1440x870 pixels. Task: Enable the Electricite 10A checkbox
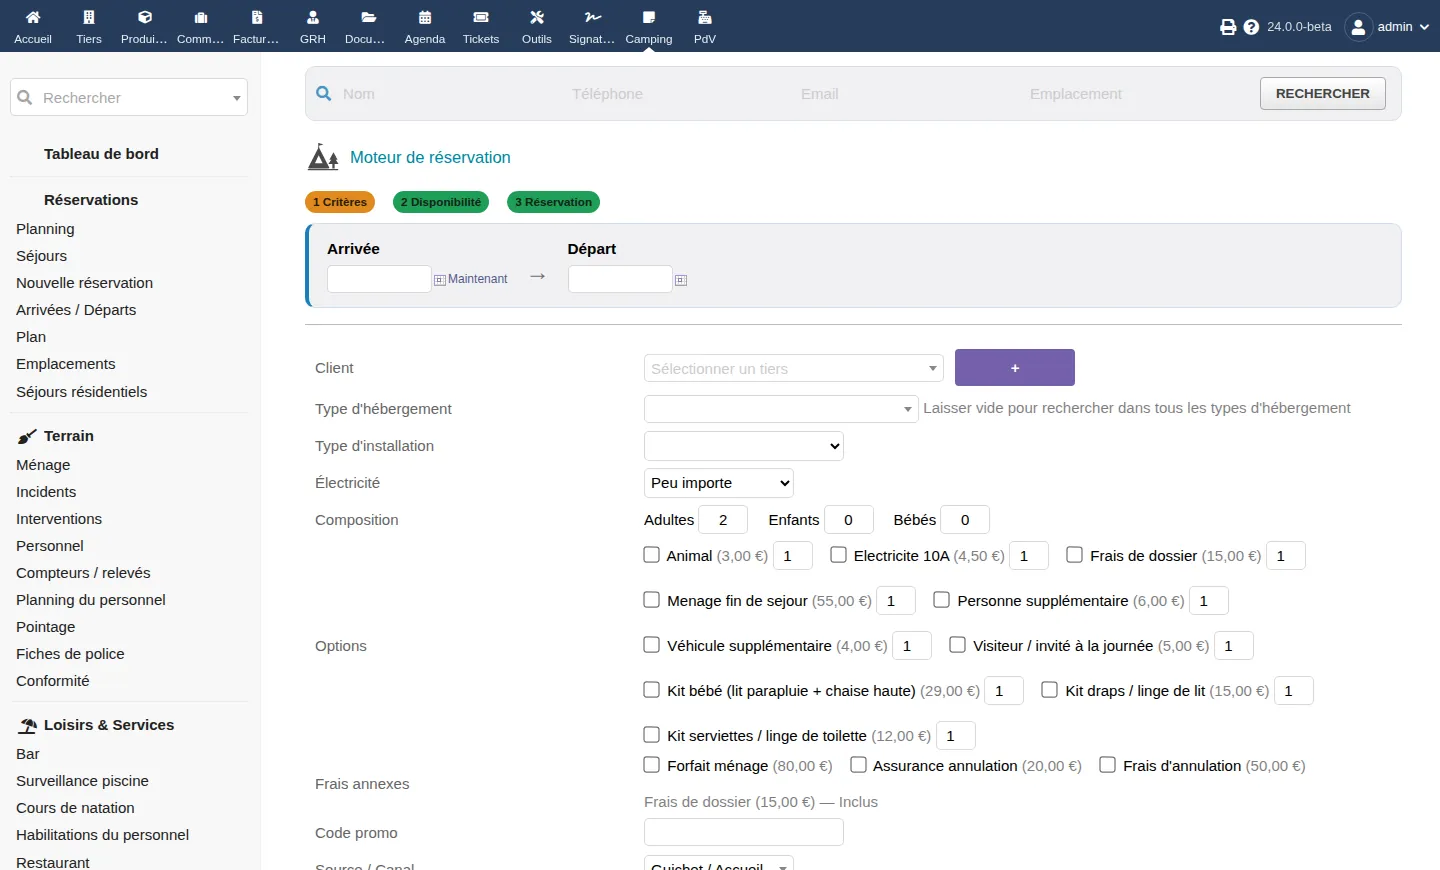839,555
